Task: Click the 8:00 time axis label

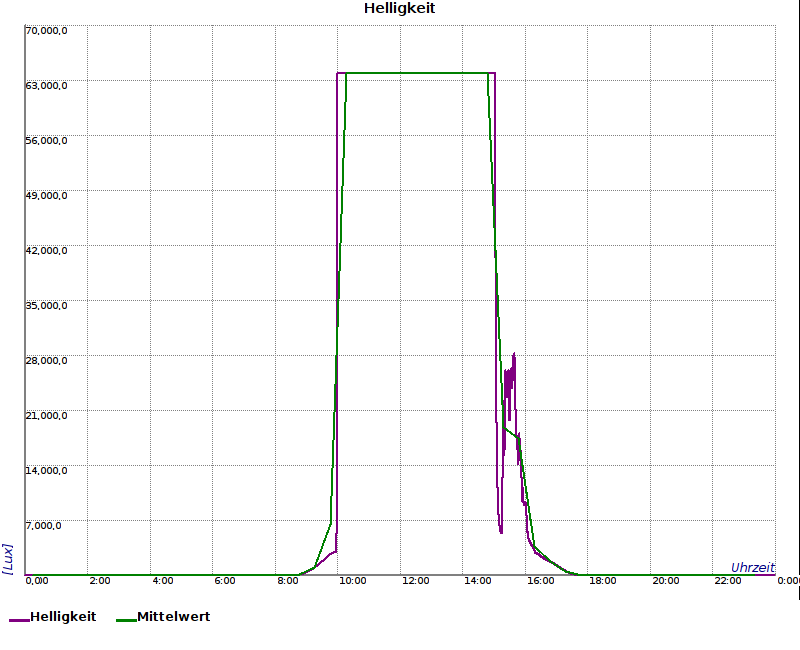Action: point(288,581)
